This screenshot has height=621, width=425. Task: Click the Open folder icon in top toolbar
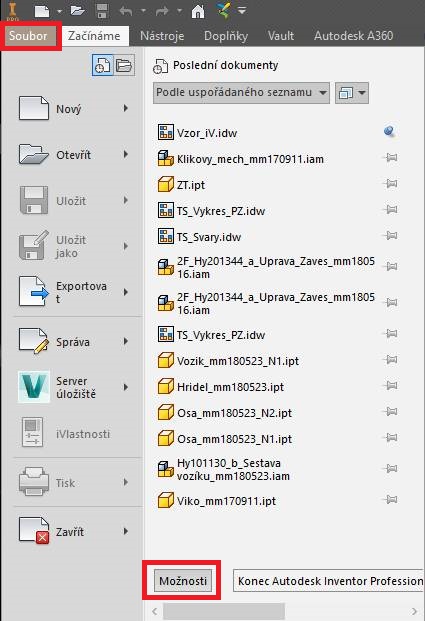coord(77,10)
